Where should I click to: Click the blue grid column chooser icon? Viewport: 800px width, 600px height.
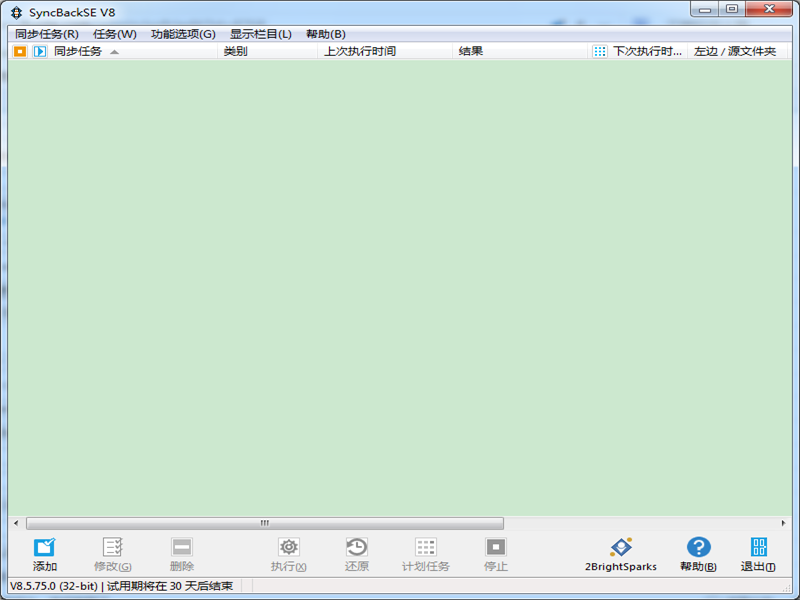coord(599,51)
